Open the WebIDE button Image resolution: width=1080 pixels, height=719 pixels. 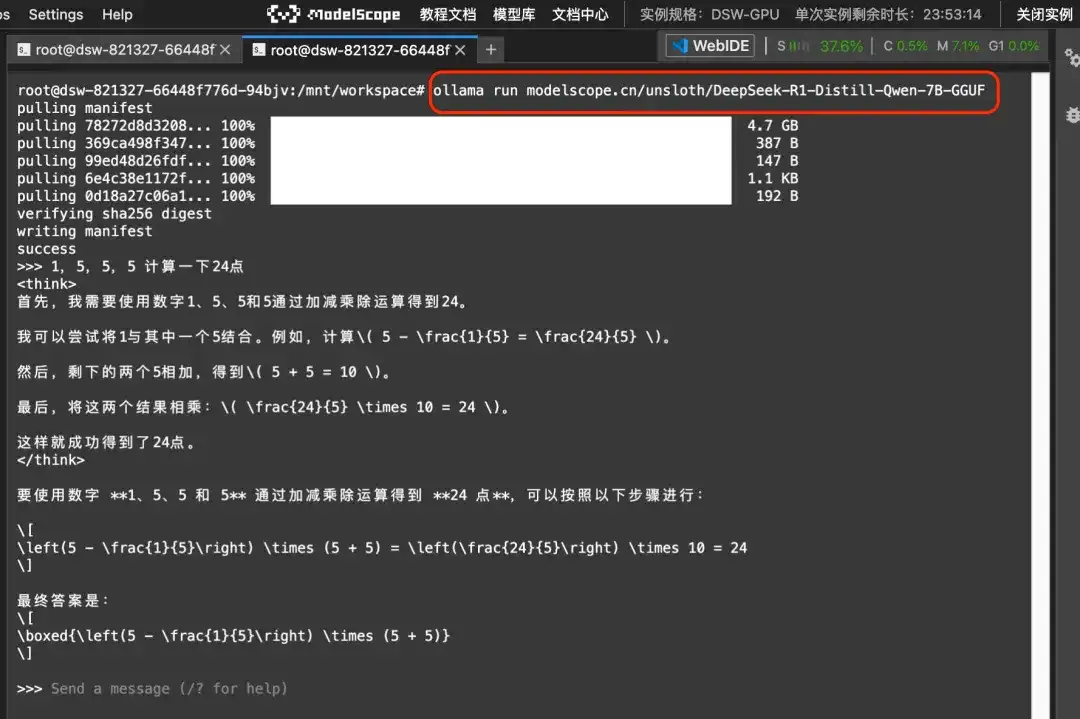(710, 46)
